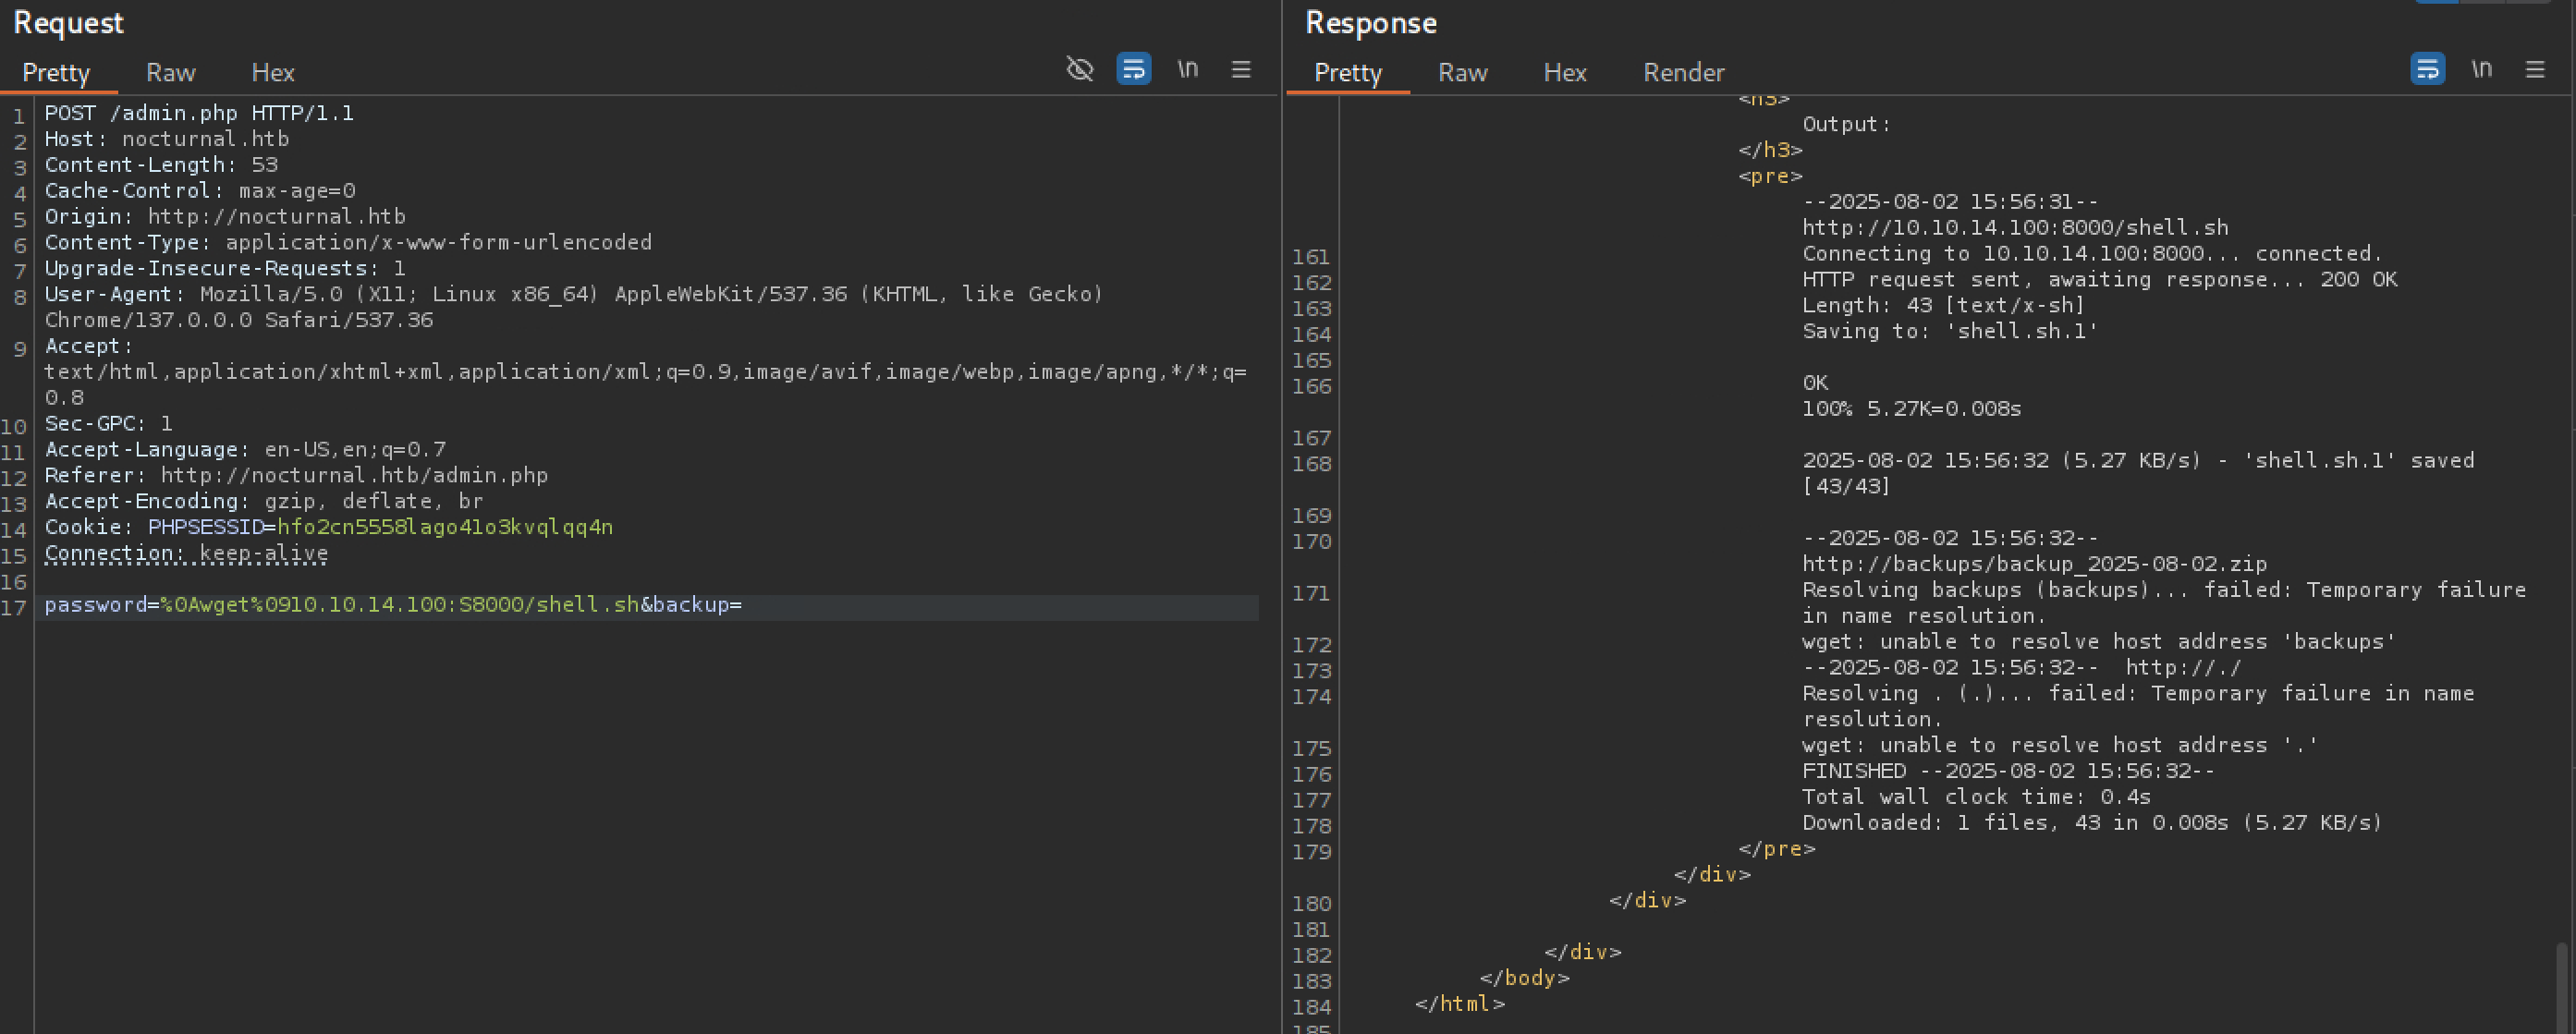Click request line number 17
The height and width of the screenshot is (1034, 2576).
[x=14, y=608]
